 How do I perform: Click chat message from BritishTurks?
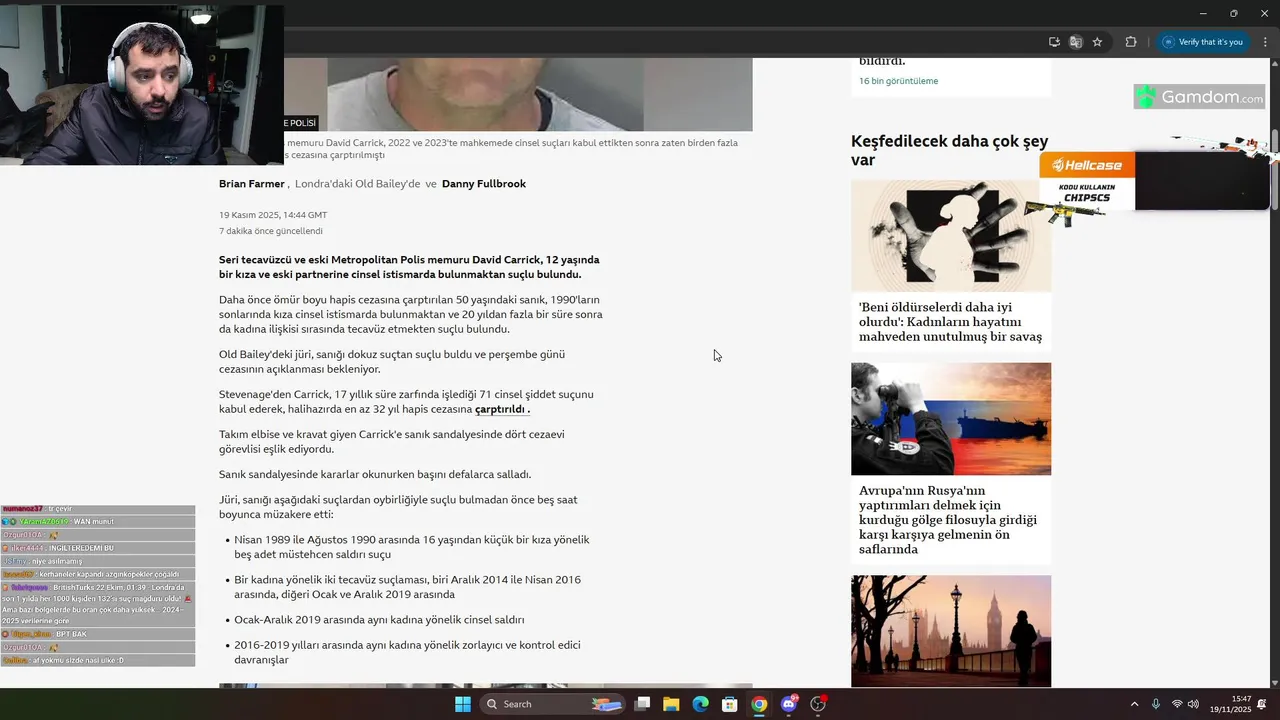coord(97,604)
